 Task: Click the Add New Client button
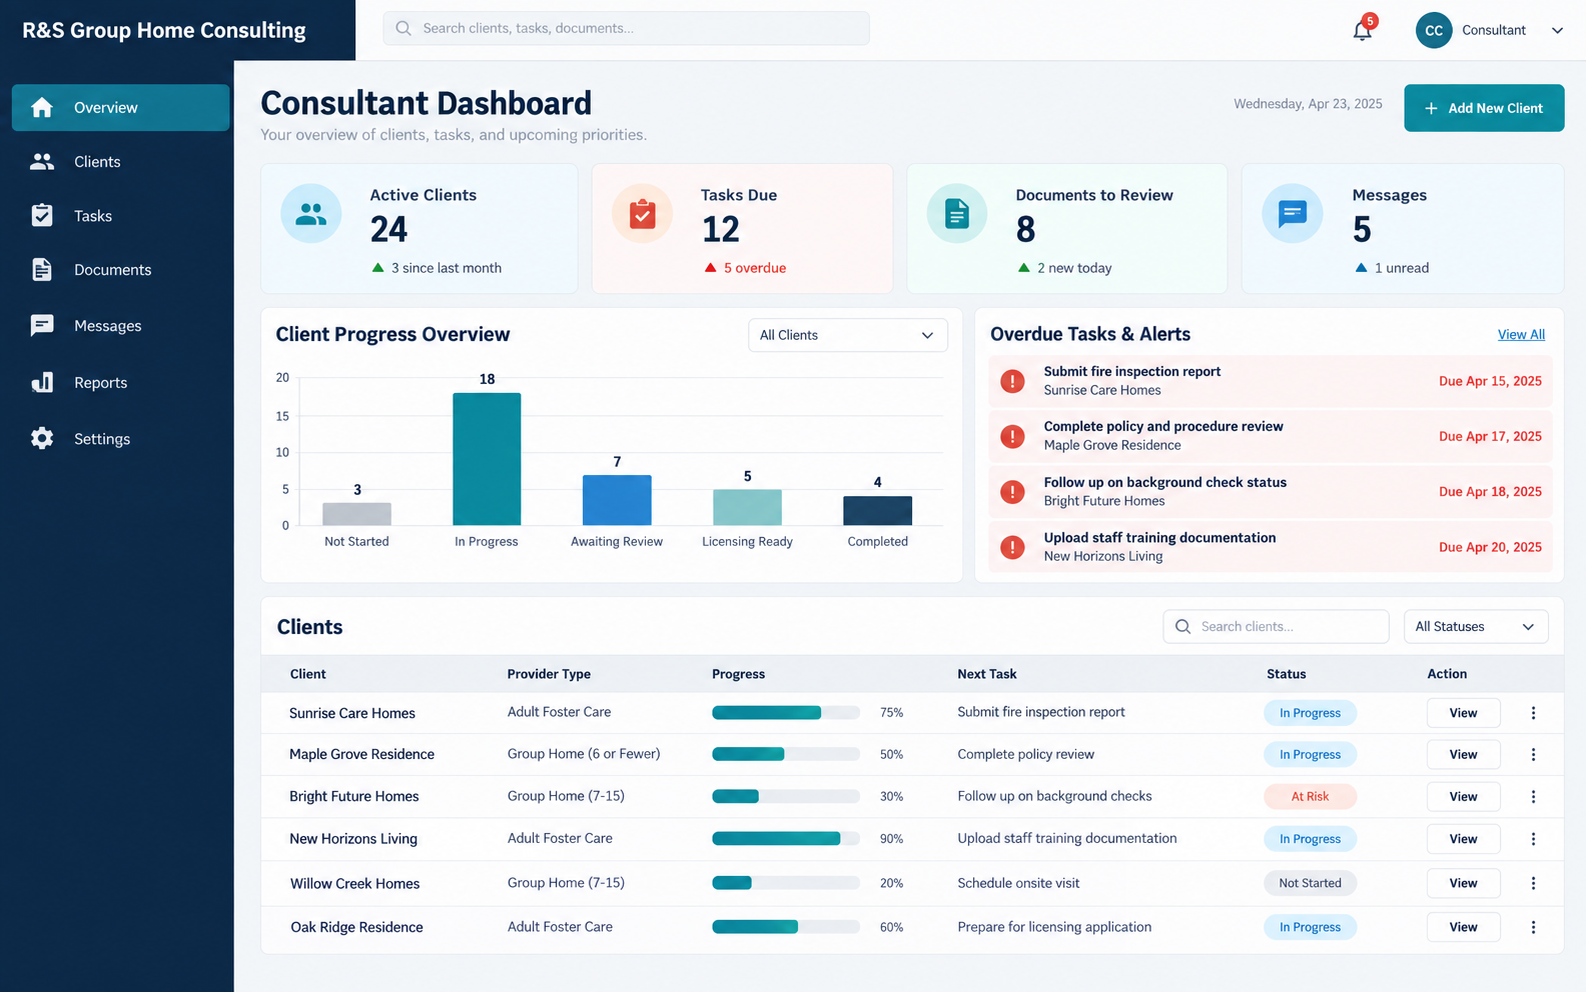coord(1484,108)
